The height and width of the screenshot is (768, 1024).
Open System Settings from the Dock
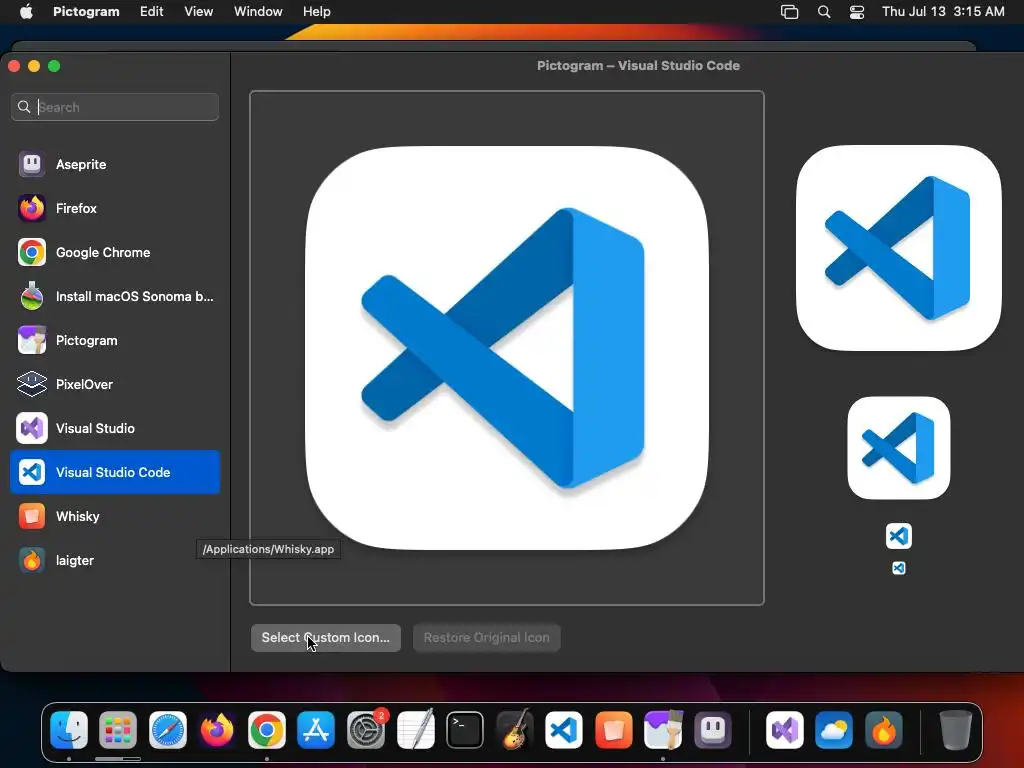[366, 729]
